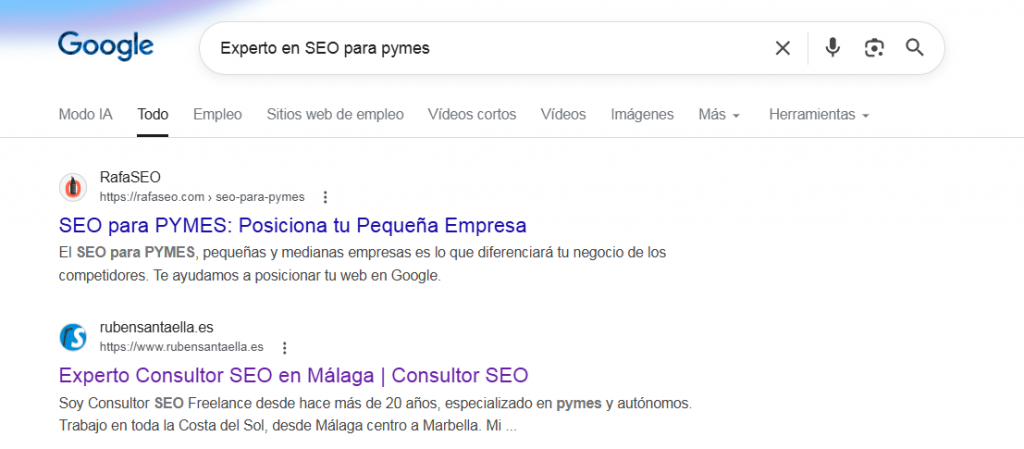Click the rafaseo.com › seo-para-pymes URL

pos(202,197)
